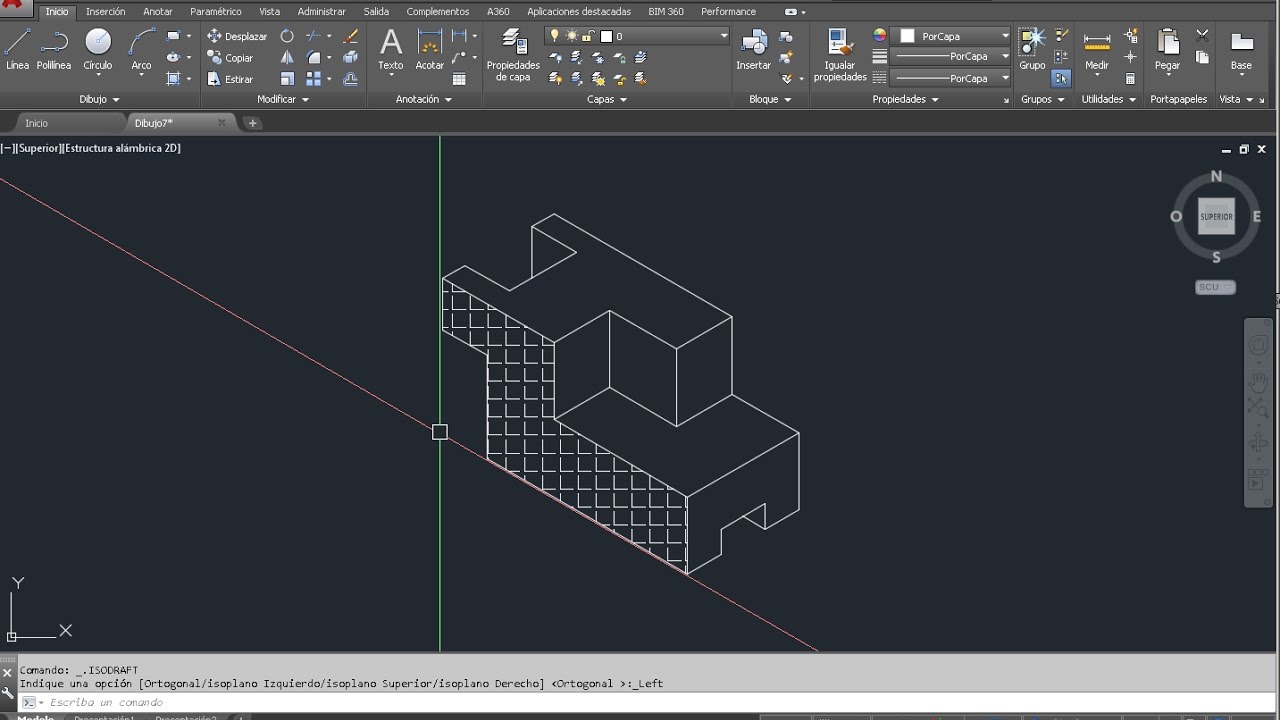Select the Polilínea tool
Viewport: 1280px width, 720px height.
pos(54,50)
